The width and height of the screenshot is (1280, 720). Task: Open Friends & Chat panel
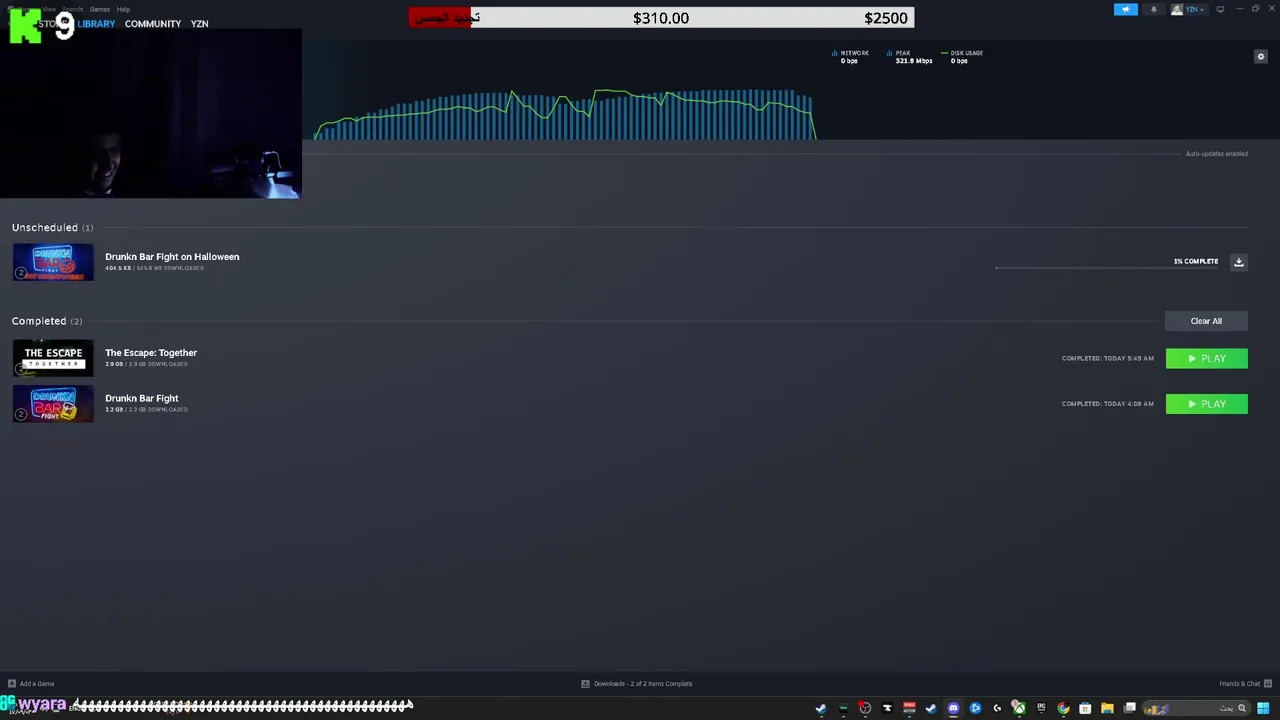click(x=1244, y=684)
